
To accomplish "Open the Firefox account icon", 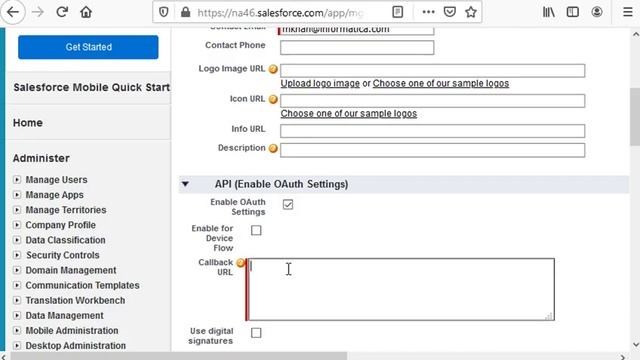I will pos(597,12).
